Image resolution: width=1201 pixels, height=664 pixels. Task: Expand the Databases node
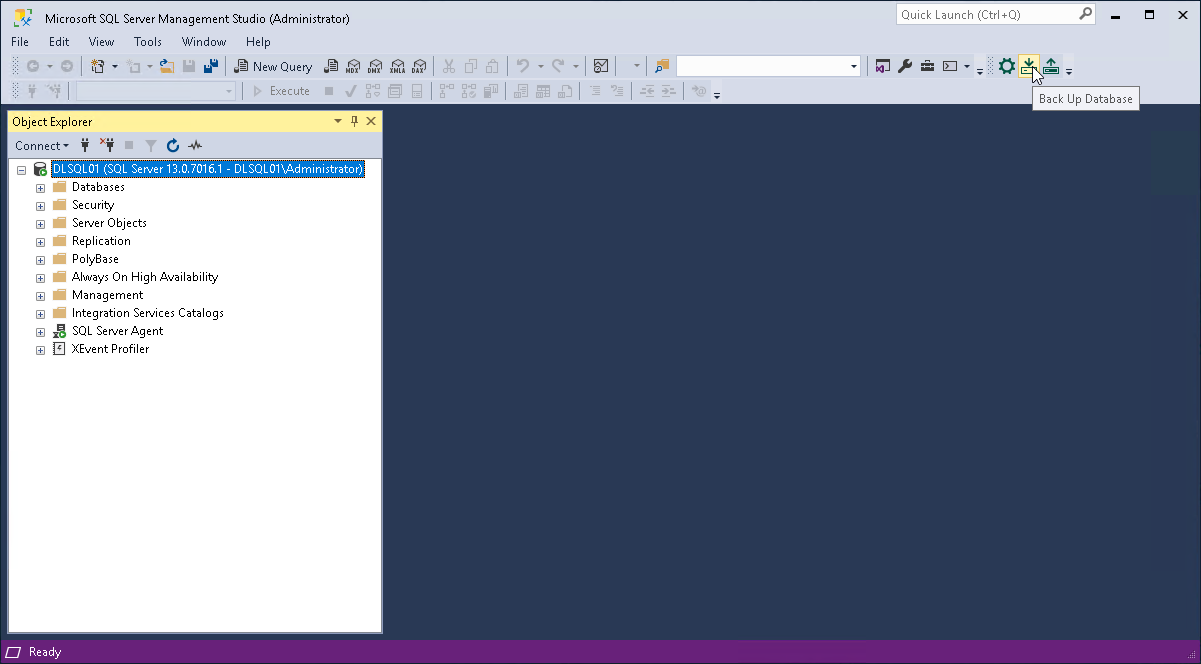(40, 187)
